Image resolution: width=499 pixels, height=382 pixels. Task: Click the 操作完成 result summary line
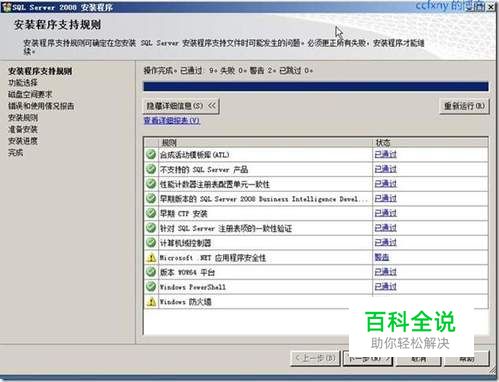[228, 70]
